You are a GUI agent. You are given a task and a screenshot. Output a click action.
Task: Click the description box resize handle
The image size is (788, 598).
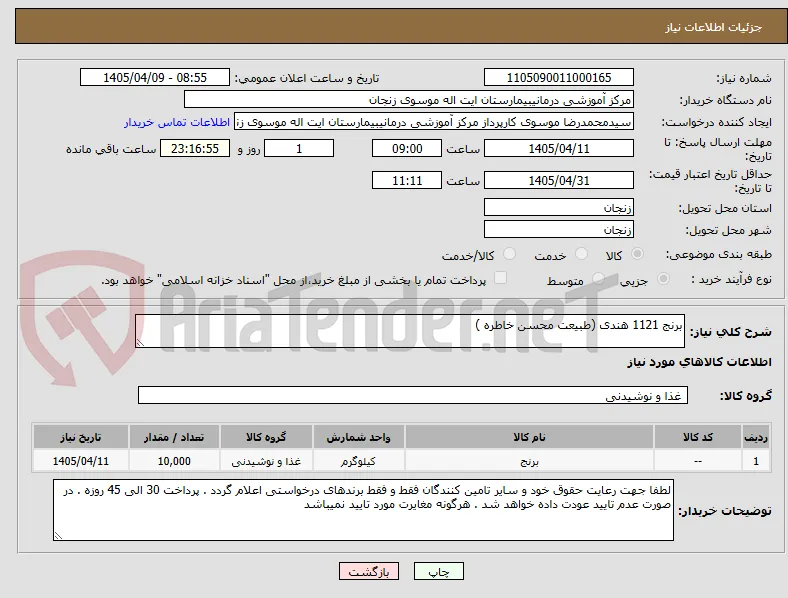140,343
